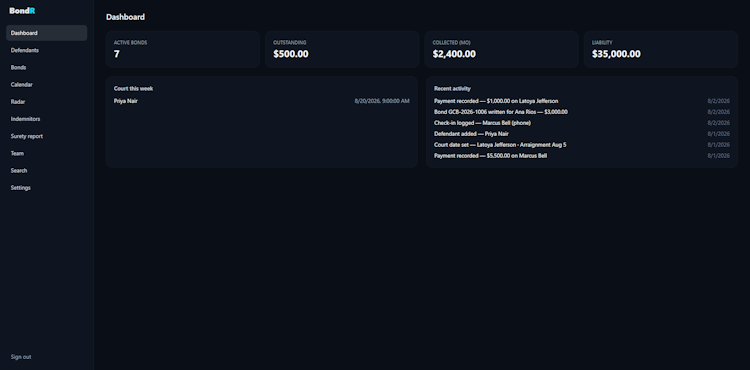Open the Collected (MO) card
The image size is (750, 370).
tap(501, 49)
